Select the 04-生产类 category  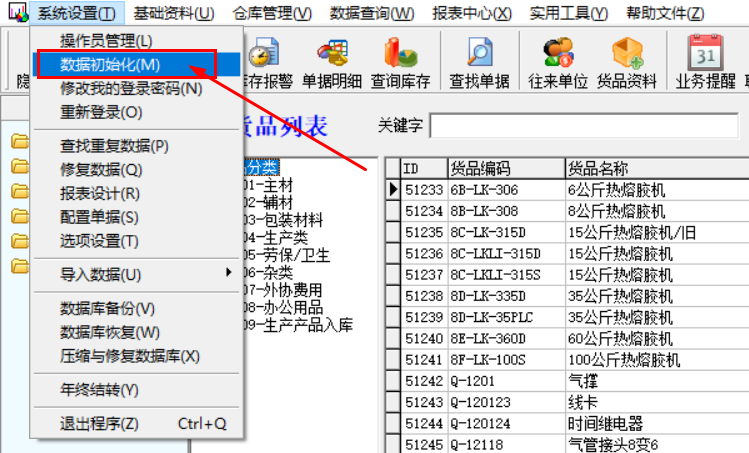(276, 237)
